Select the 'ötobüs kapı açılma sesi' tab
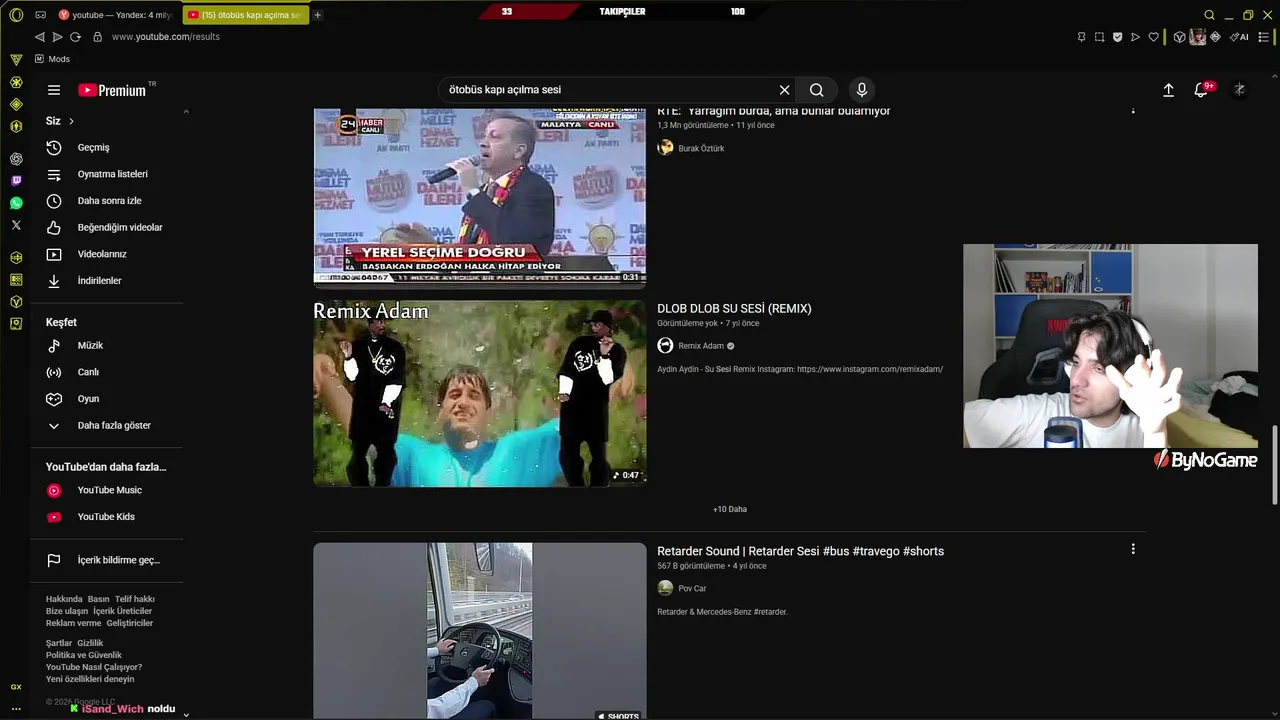 (x=245, y=15)
